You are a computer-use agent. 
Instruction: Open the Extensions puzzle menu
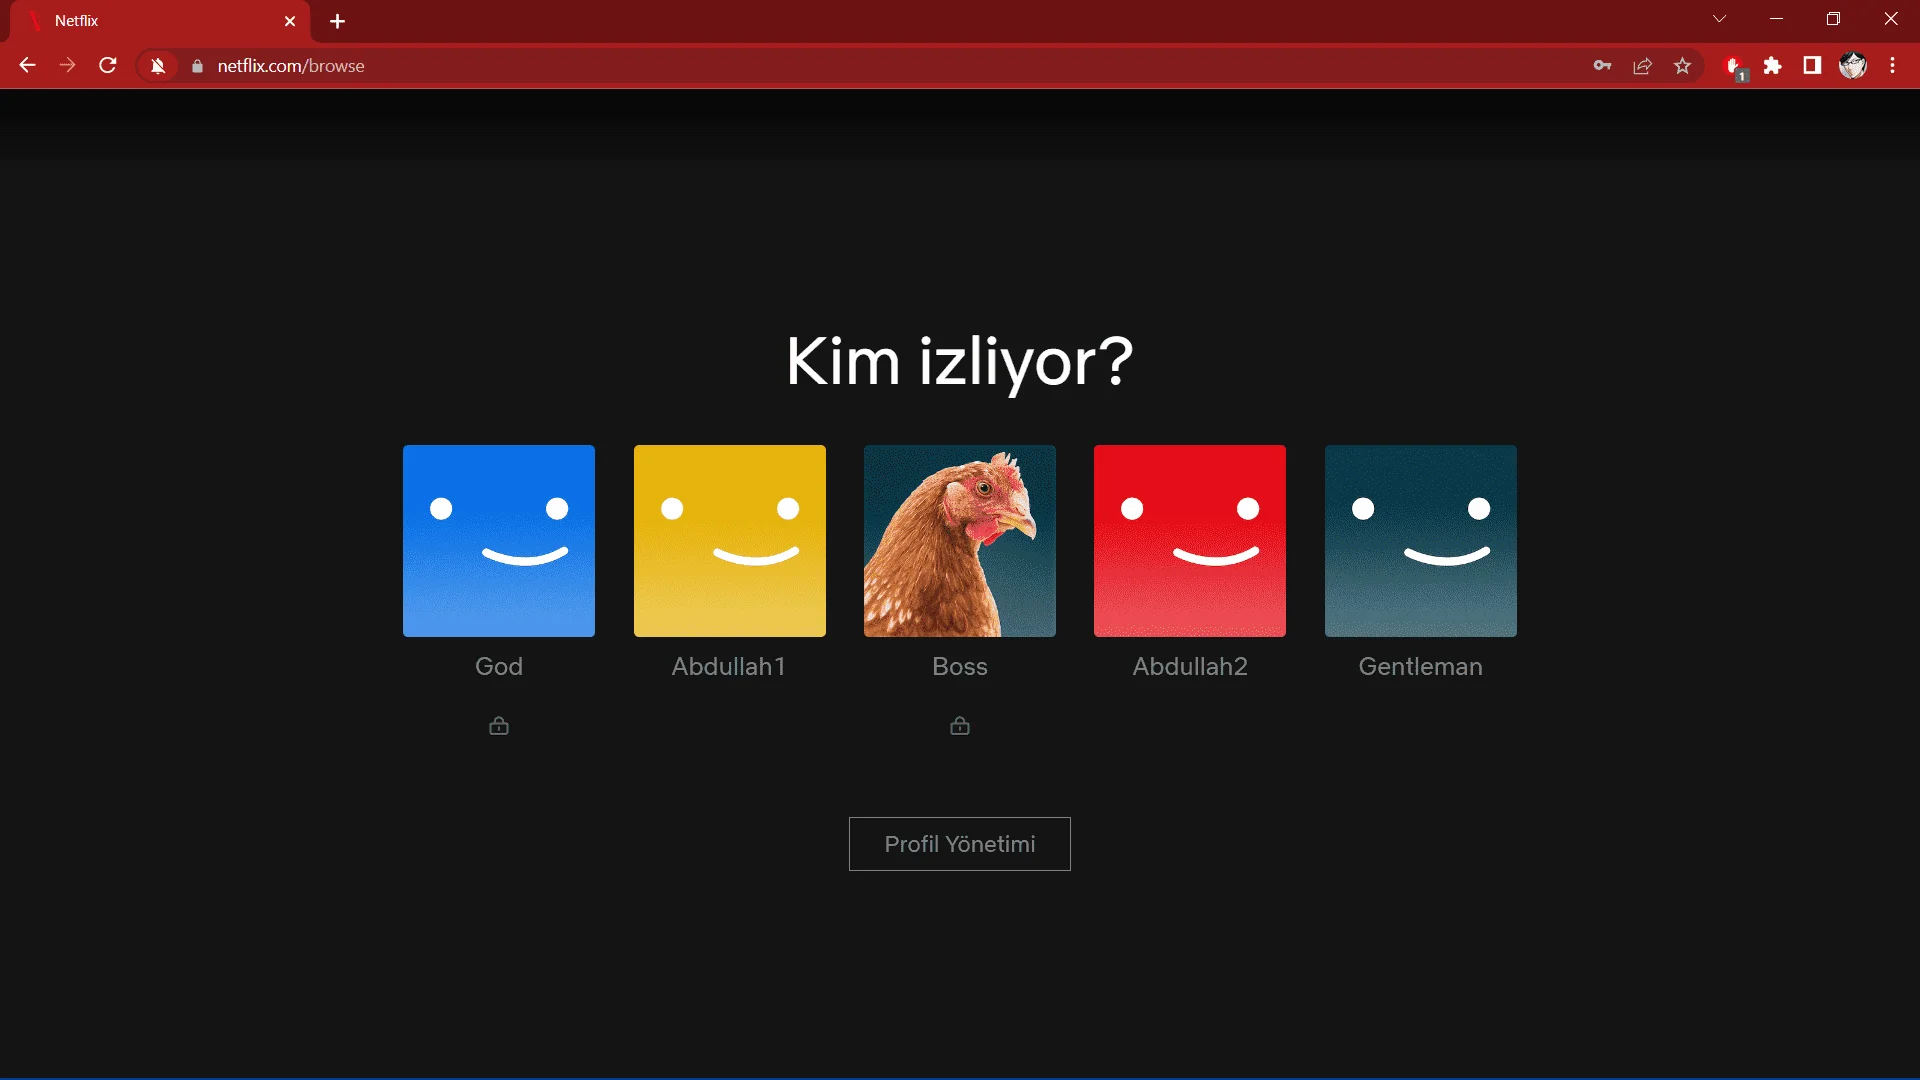pyautogui.click(x=1773, y=66)
